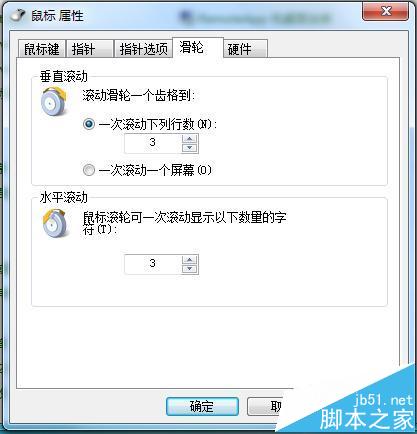
Task: Click the vertical scrolling wheel icon
Action: (x=54, y=101)
